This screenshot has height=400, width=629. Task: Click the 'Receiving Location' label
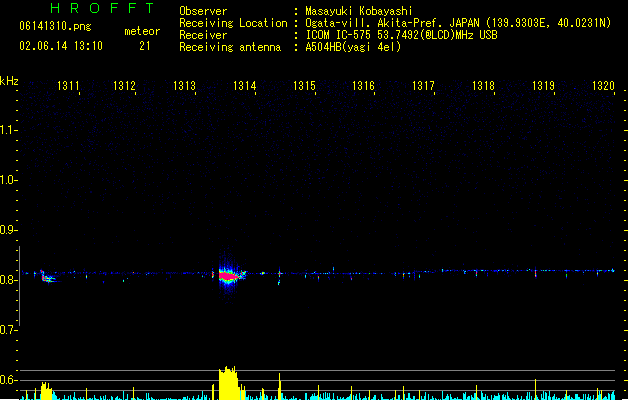point(233,23)
